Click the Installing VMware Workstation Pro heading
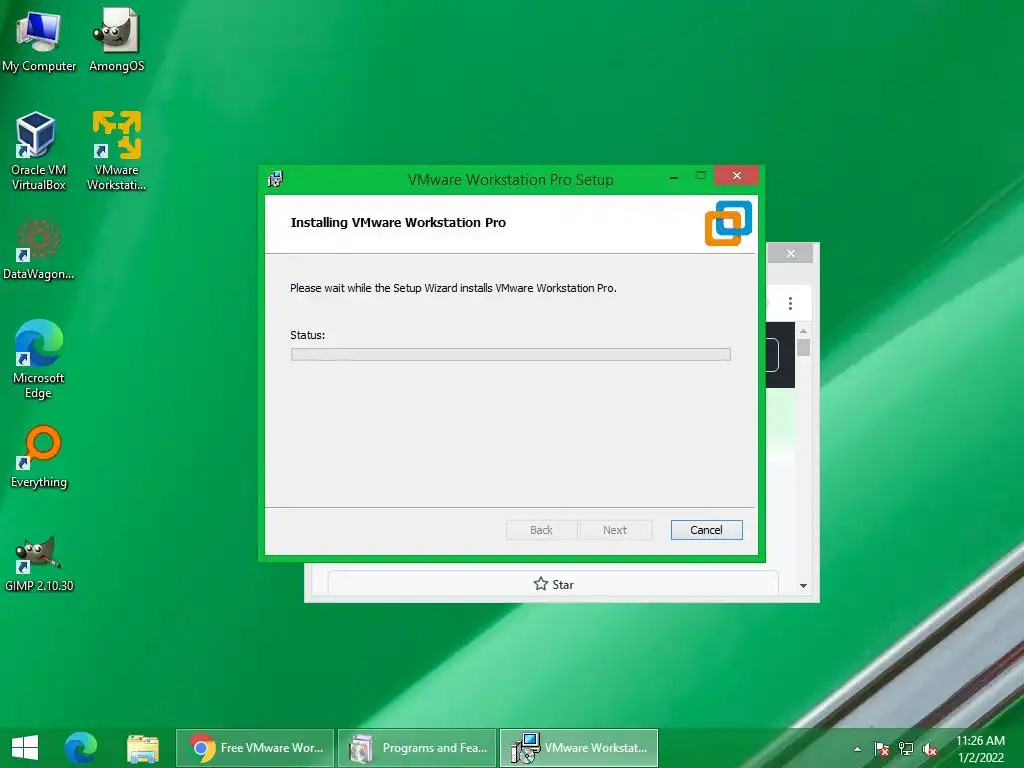 coord(398,222)
